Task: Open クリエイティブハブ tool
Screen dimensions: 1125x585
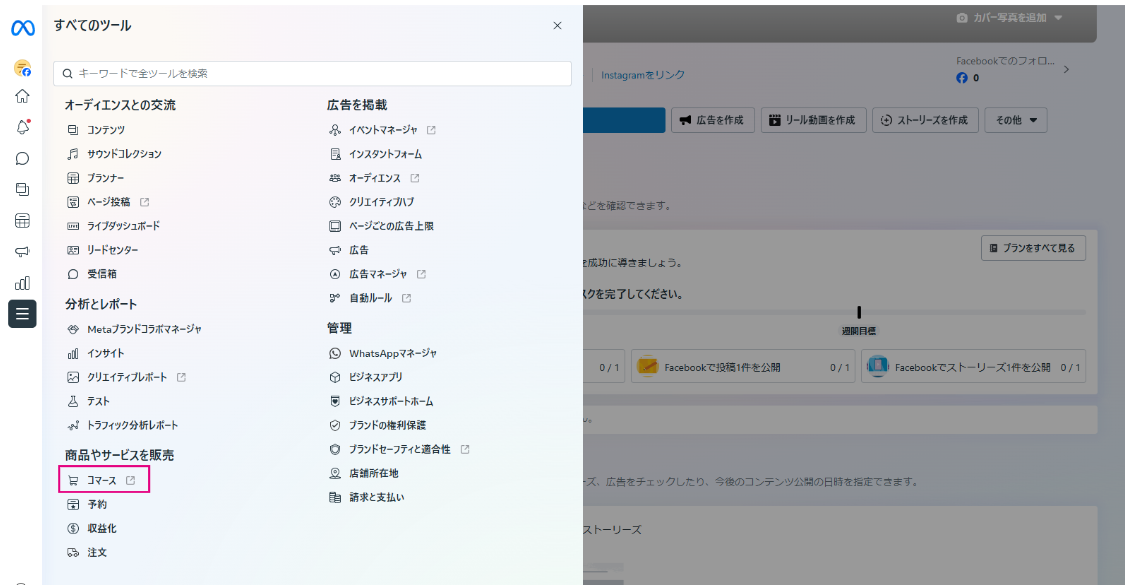Action: [372, 202]
